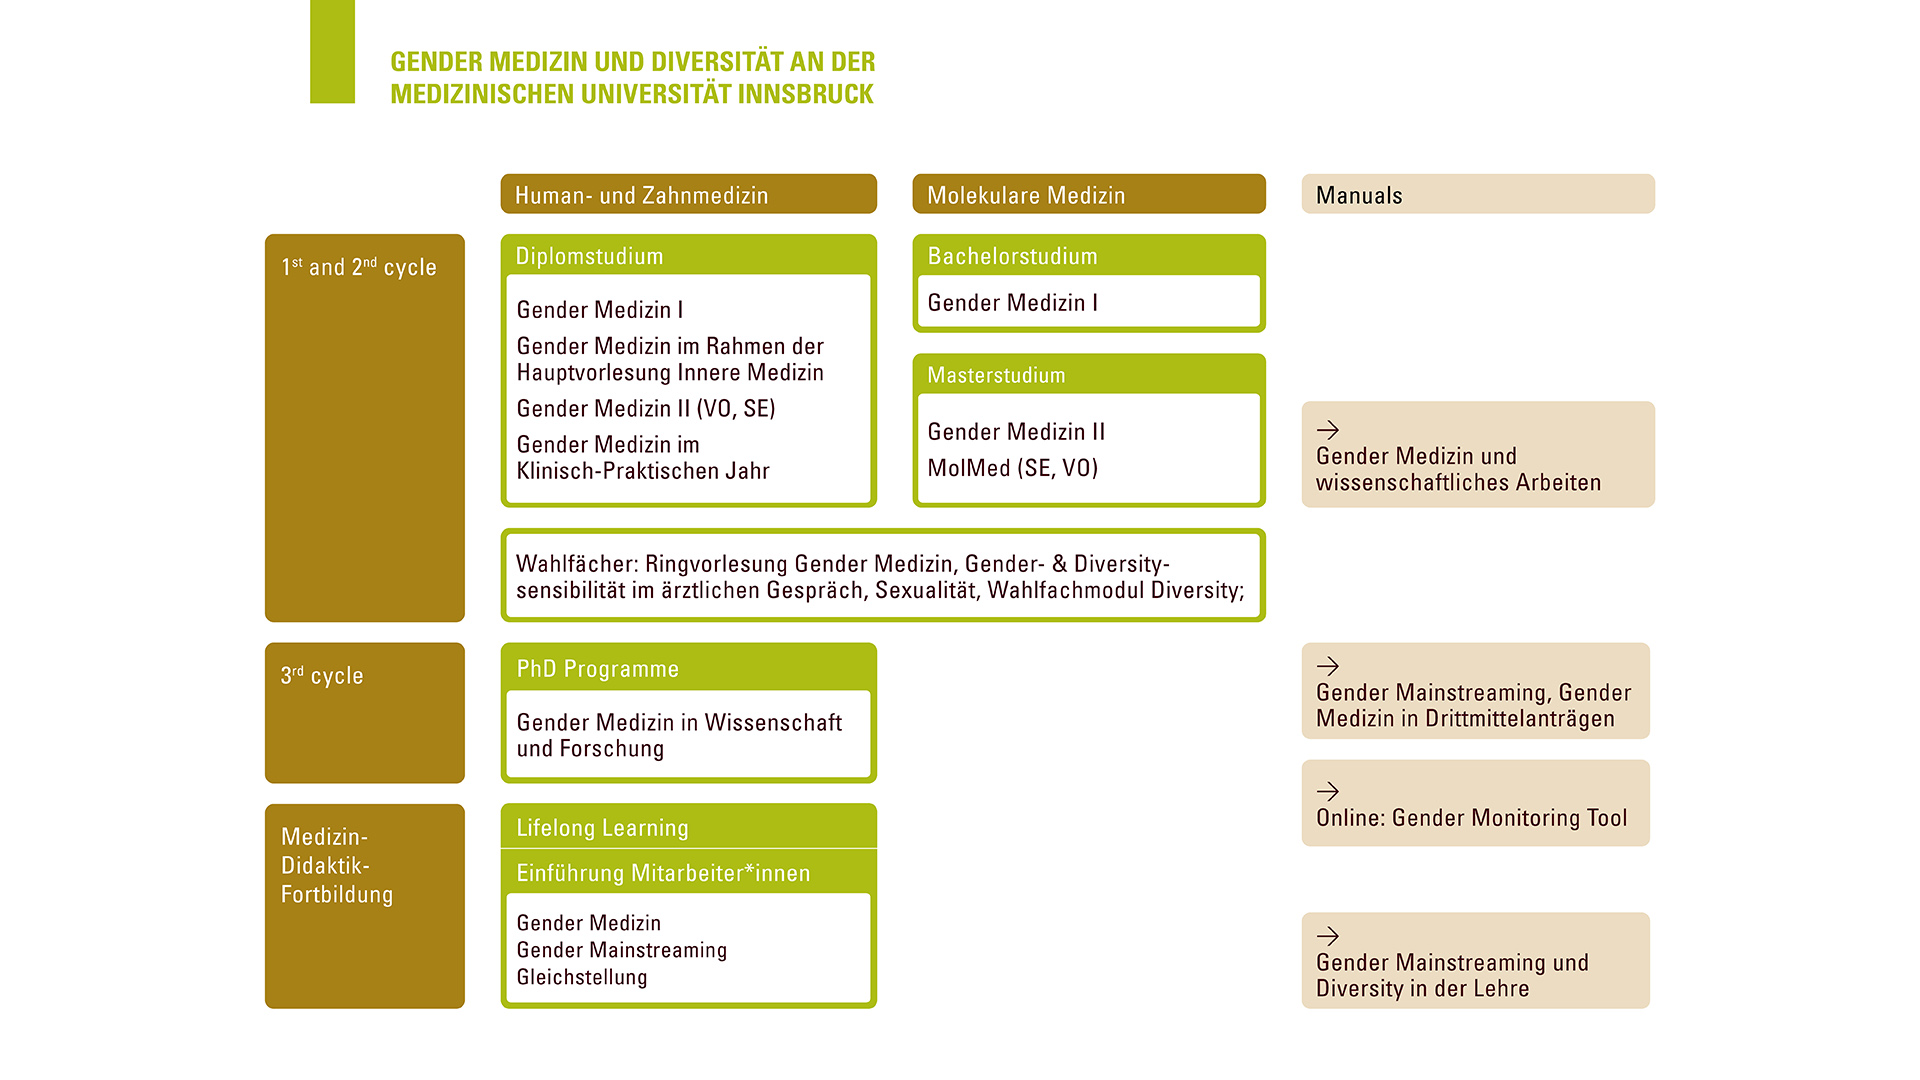Click 'Gender Medizin I' under Diplomstudium

(x=600, y=310)
